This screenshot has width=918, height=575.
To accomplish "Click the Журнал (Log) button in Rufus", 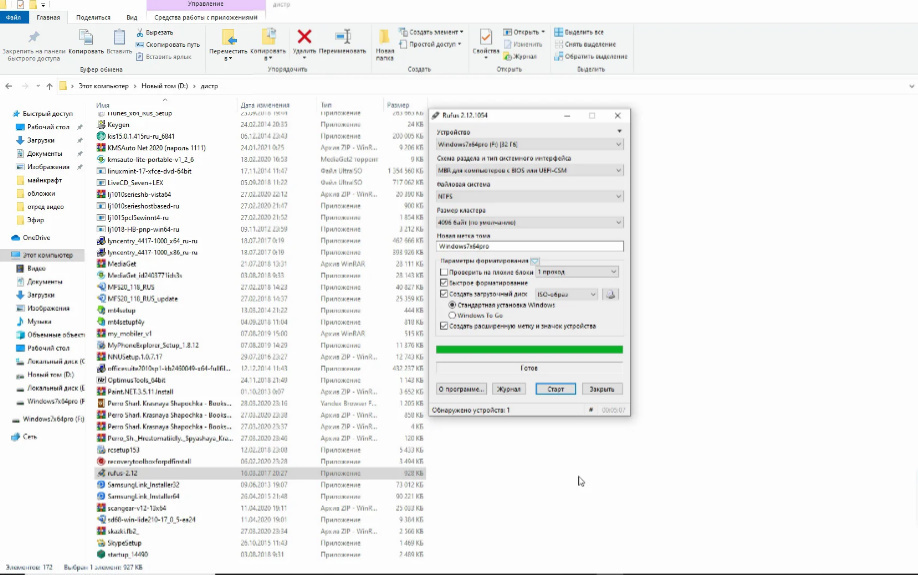I will [510, 389].
